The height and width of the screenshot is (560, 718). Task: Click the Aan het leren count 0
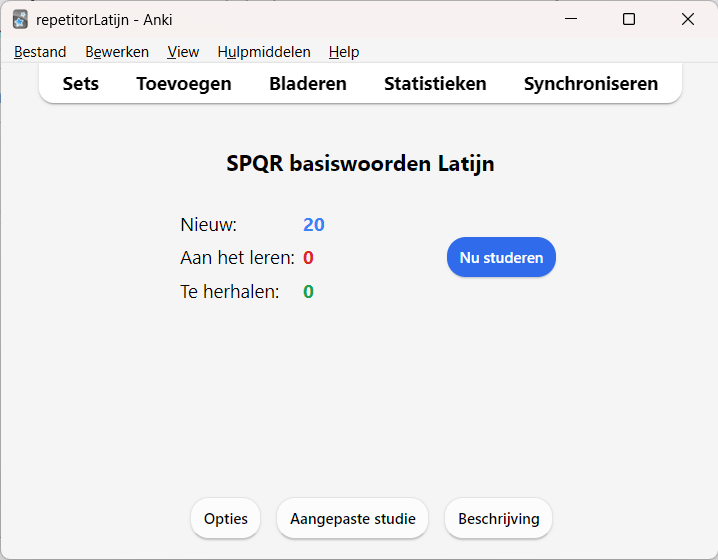pos(308,258)
